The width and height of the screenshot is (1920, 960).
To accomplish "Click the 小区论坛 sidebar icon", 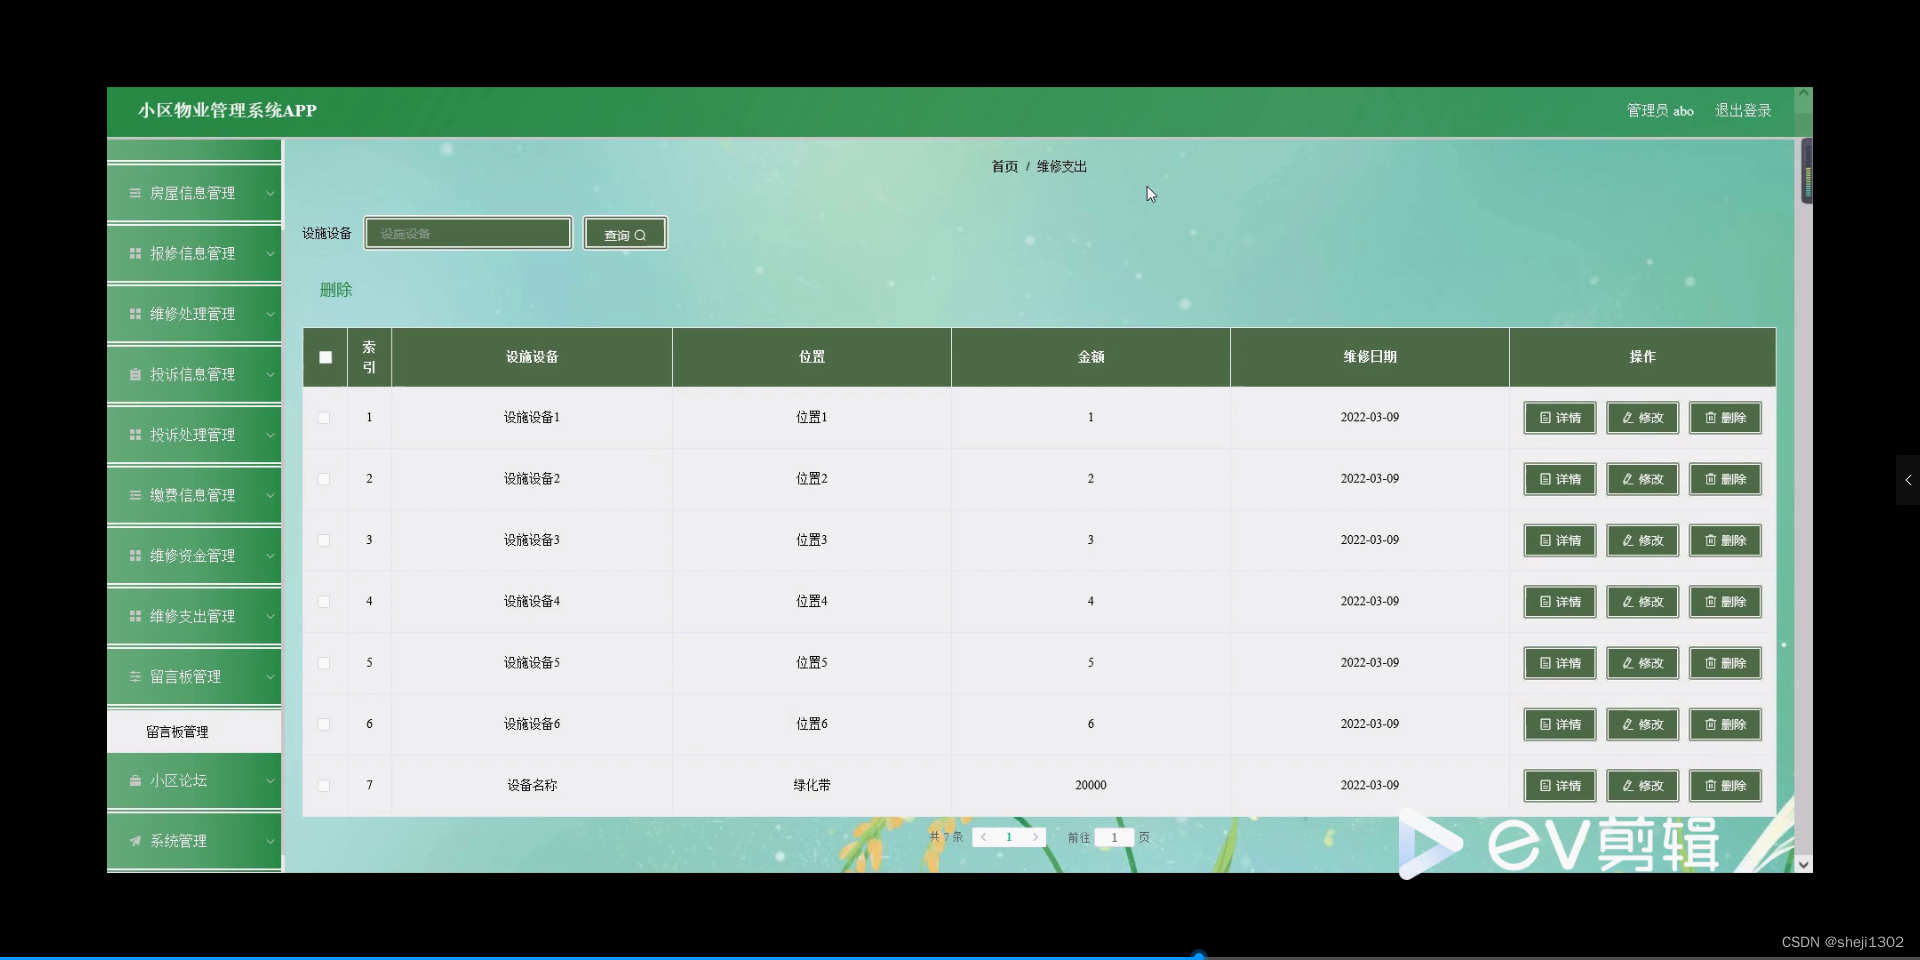I will point(135,781).
